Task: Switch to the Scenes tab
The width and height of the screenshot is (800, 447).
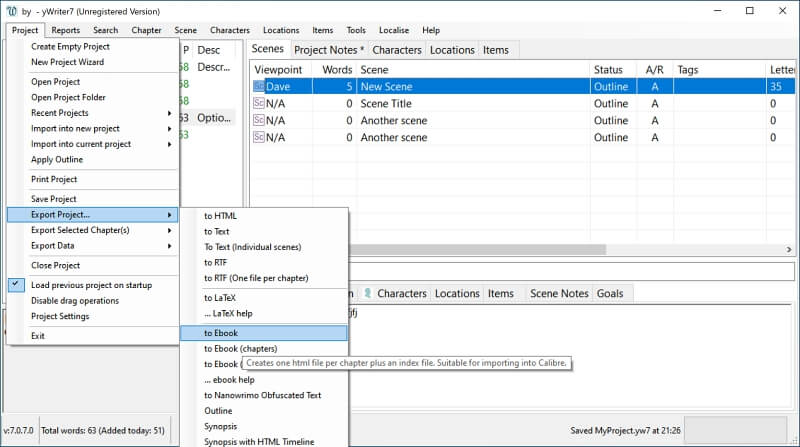Action: click(x=268, y=49)
